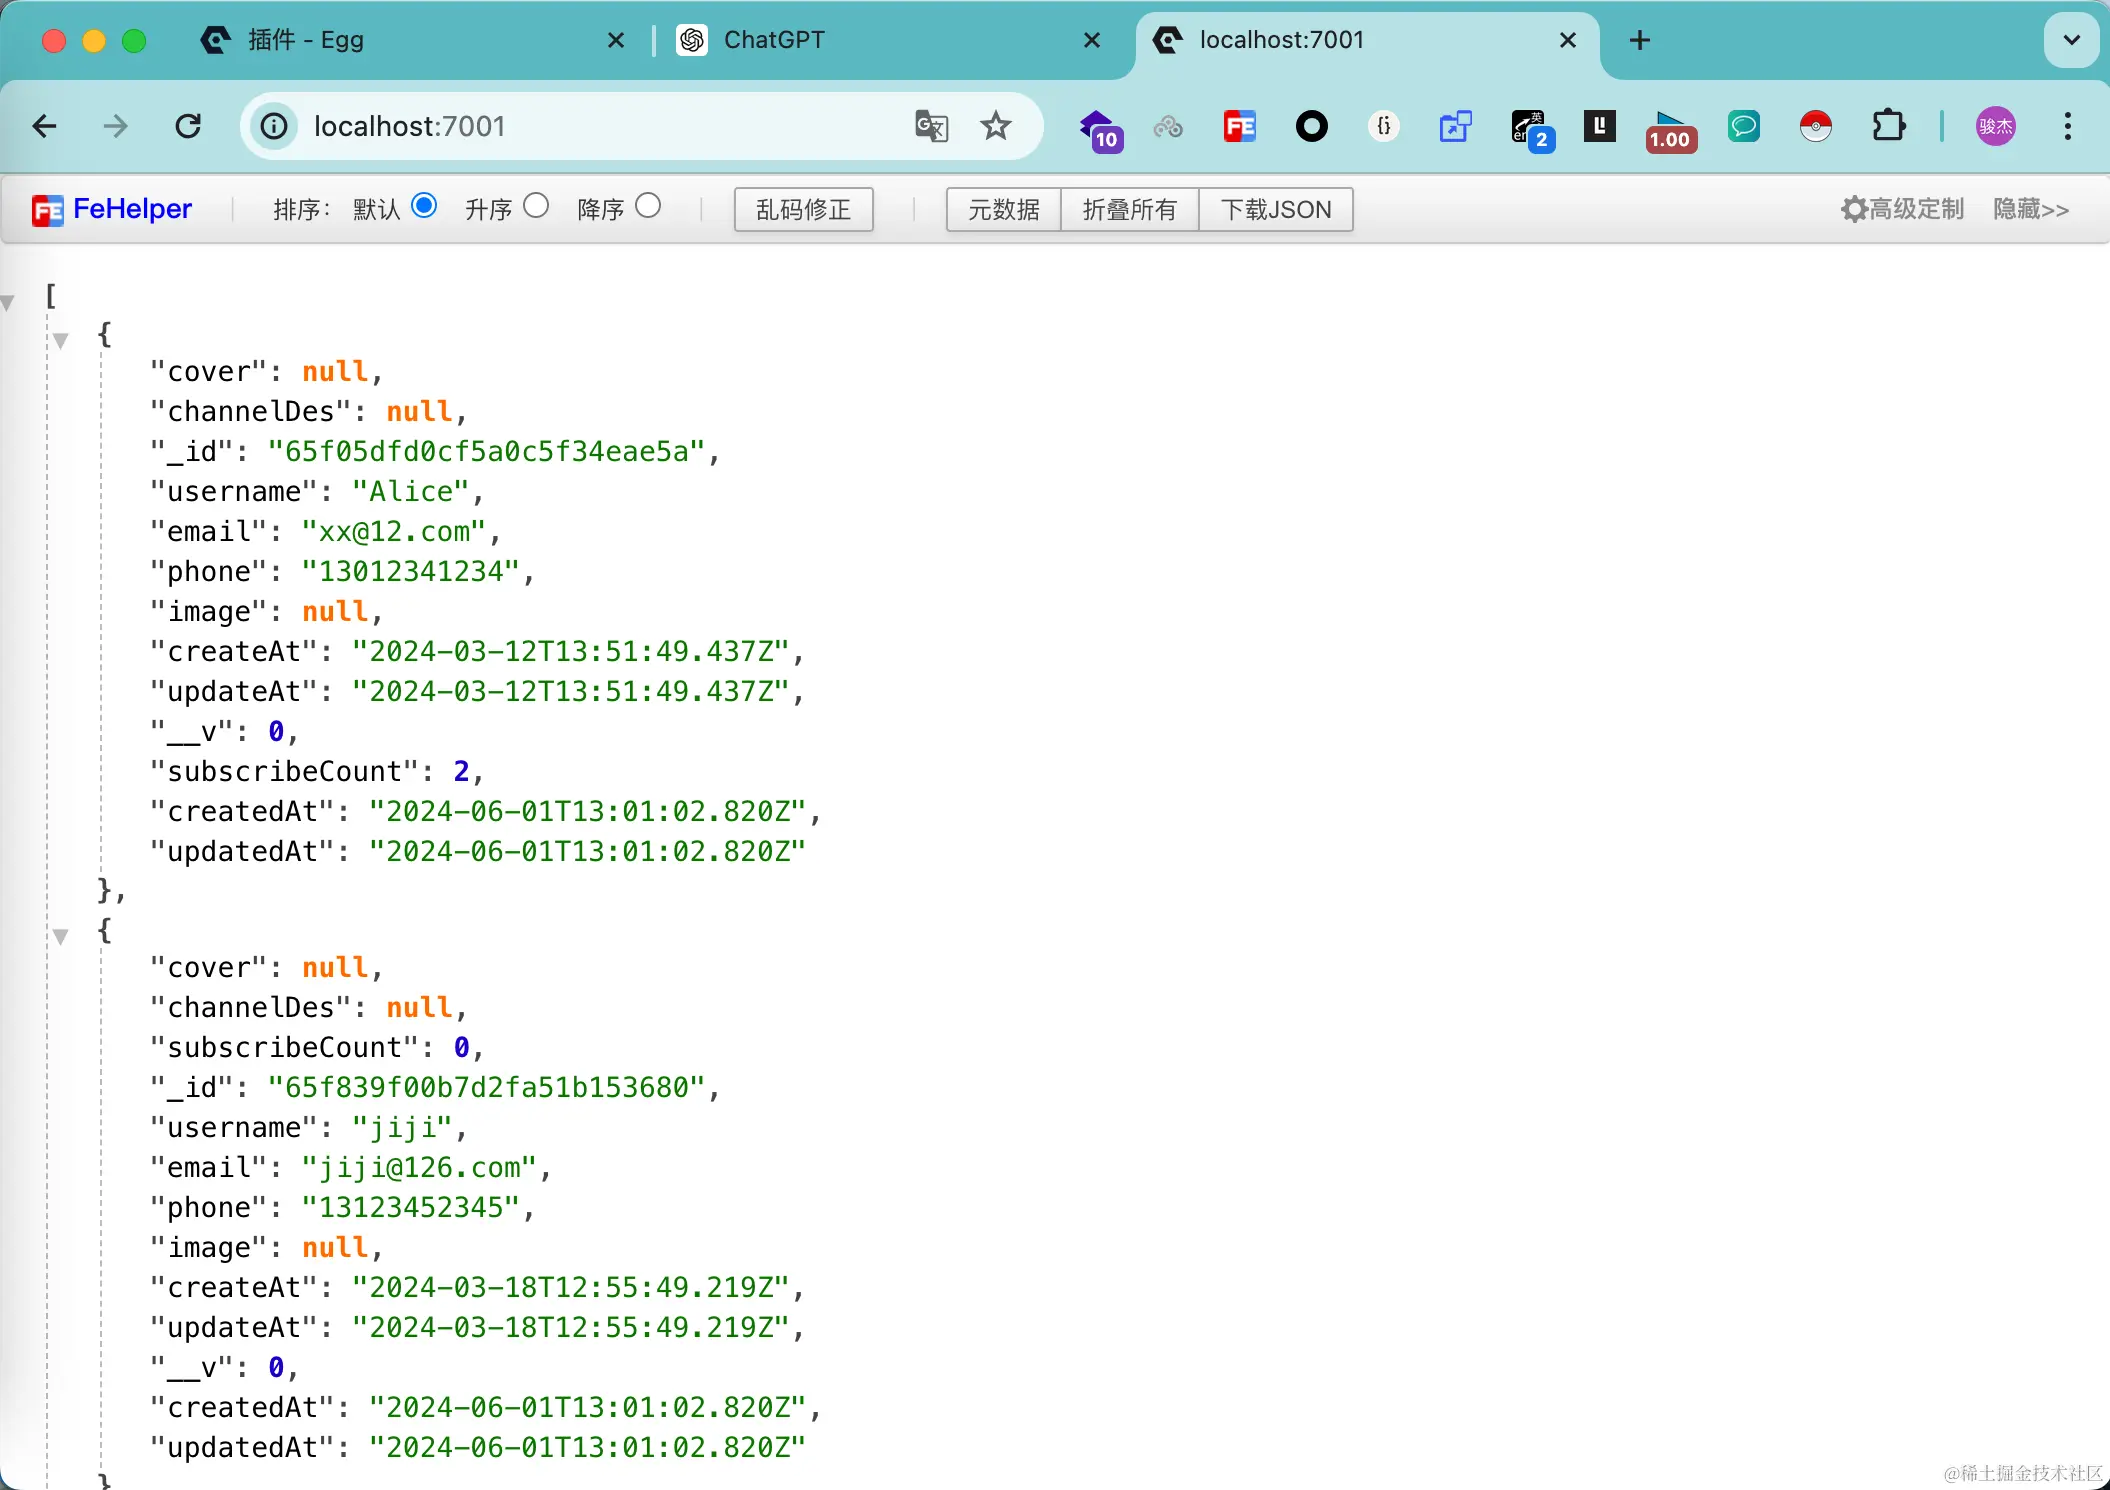Click the FeHelper extension icon in toolbar

[x=1239, y=127]
